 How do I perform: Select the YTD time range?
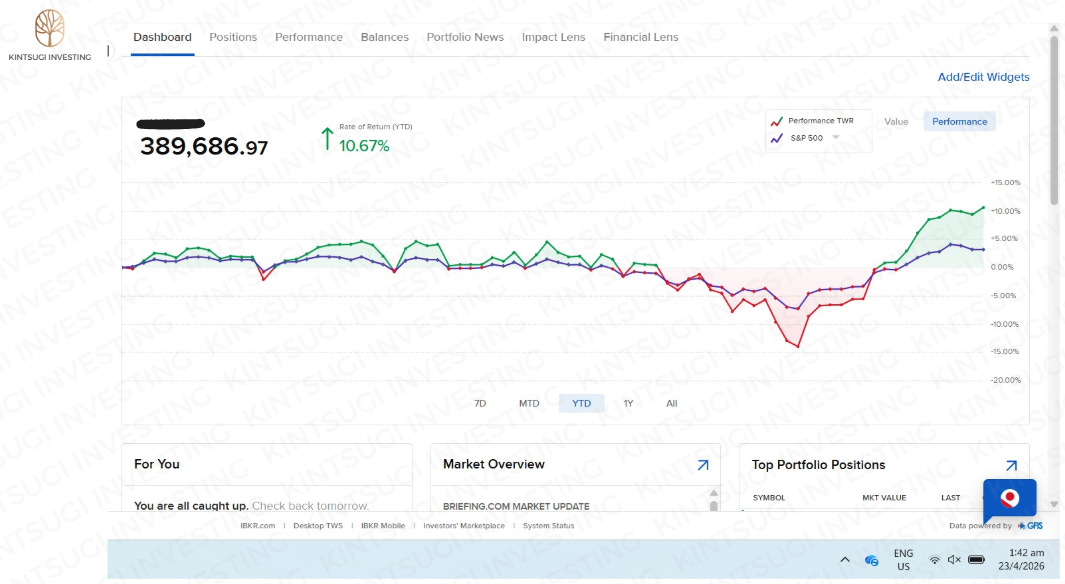(581, 403)
